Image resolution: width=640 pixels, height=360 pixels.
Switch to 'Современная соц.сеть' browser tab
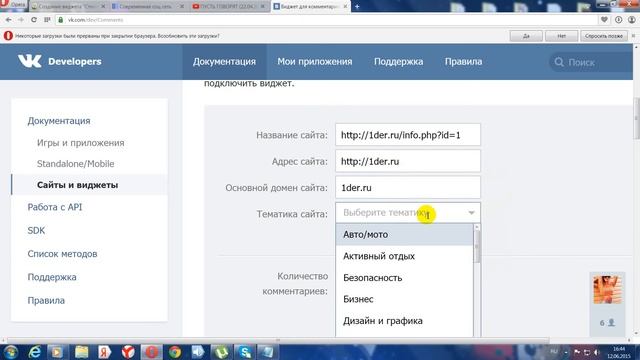148,6
